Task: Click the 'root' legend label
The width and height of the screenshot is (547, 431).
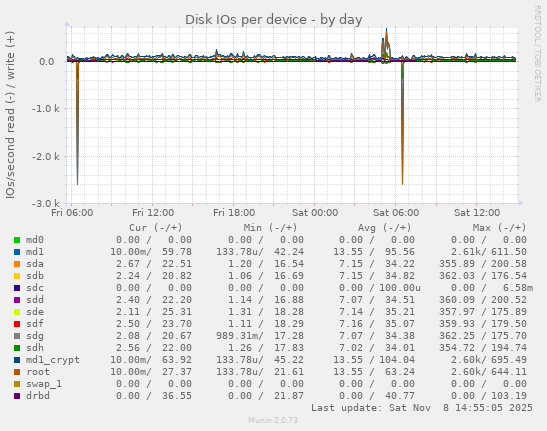Action: pos(38,372)
